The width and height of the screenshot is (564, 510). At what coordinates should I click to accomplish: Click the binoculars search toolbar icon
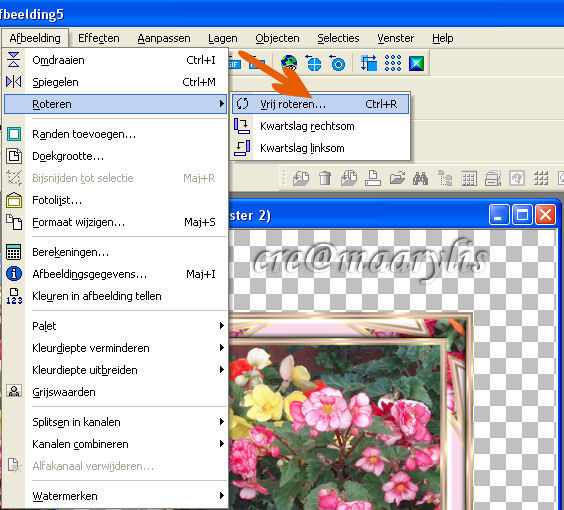pos(420,178)
